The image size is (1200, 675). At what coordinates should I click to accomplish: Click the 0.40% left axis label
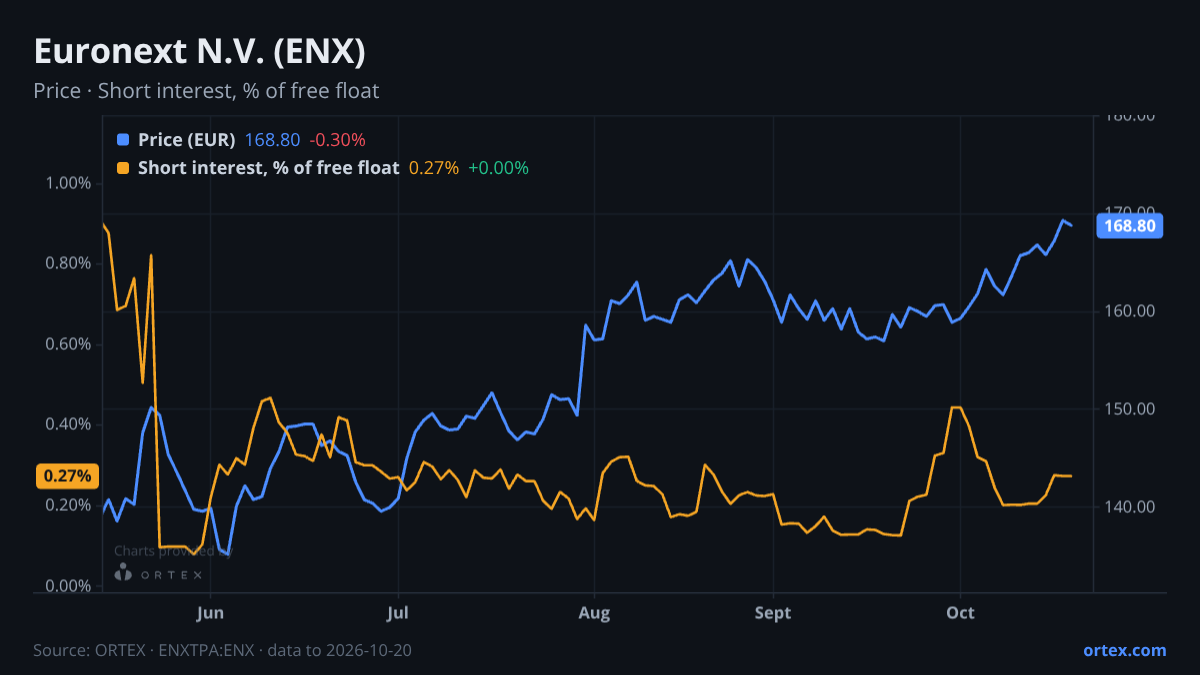(68, 424)
